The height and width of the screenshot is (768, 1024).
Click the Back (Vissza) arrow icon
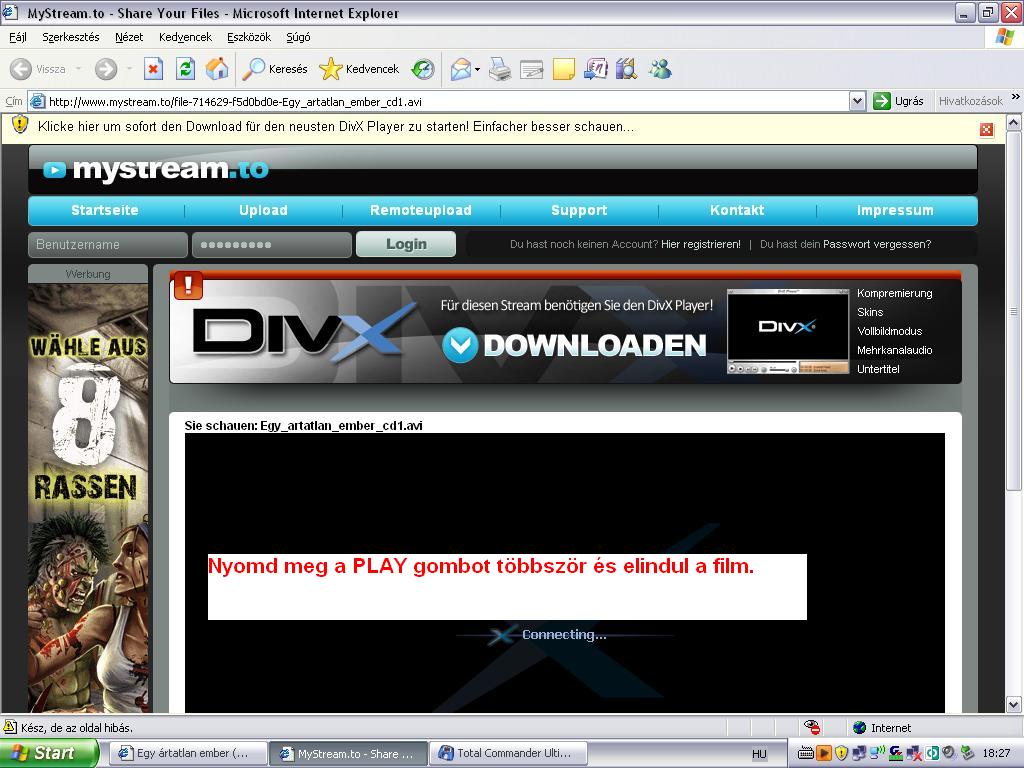pos(21,69)
